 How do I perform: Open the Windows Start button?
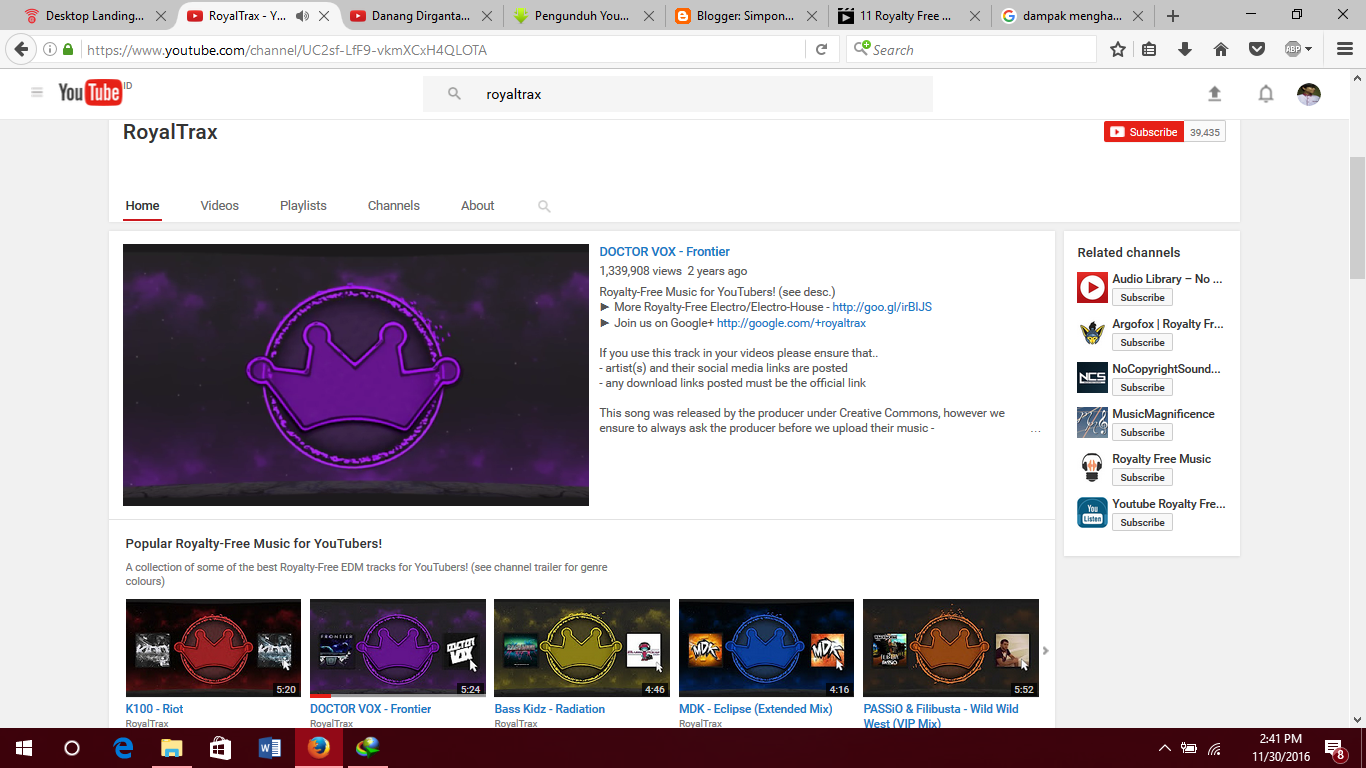[x=24, y=748]
